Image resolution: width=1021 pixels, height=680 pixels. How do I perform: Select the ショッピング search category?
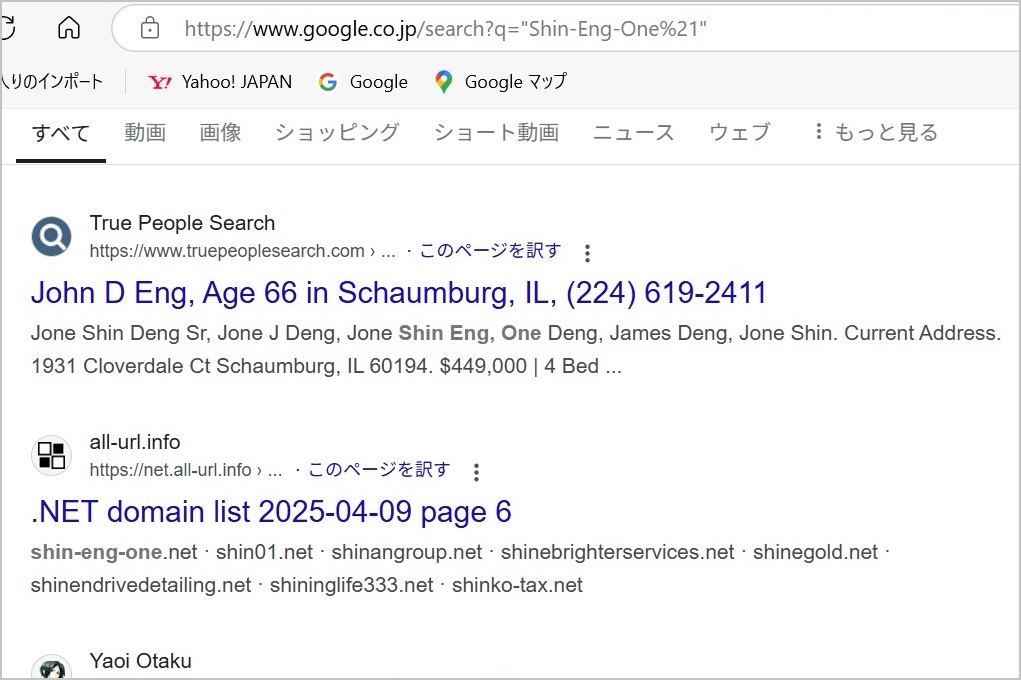(x=336, y=132)
